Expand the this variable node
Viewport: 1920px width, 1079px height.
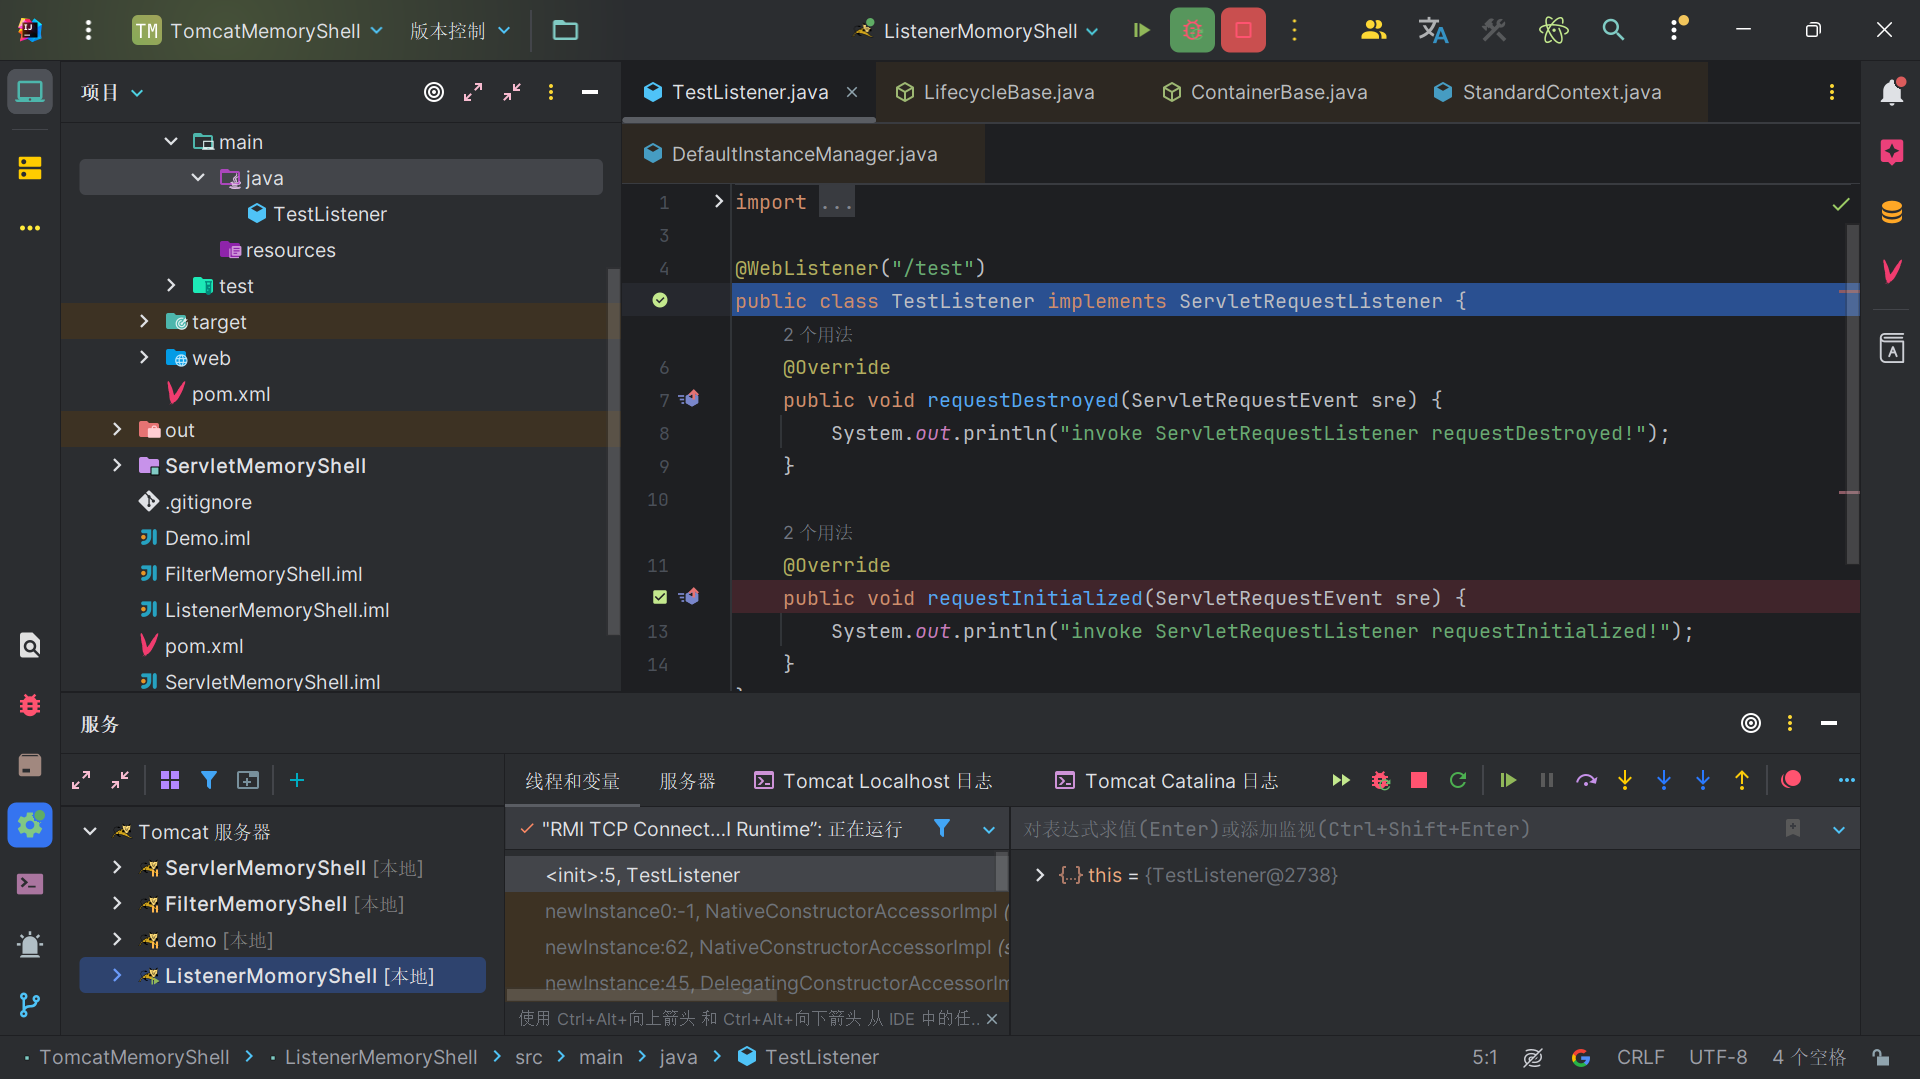pyautogui.click(x=1040, y=875)
